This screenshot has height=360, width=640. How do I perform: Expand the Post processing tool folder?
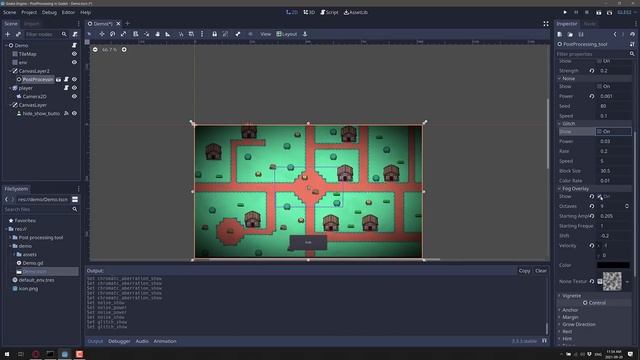click(10, 238)
